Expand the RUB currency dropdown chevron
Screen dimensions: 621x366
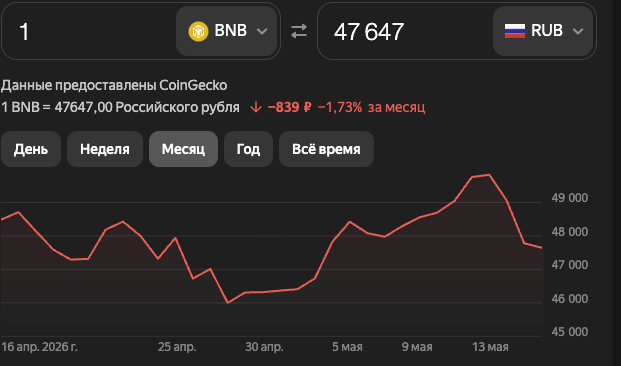(578, 31)
